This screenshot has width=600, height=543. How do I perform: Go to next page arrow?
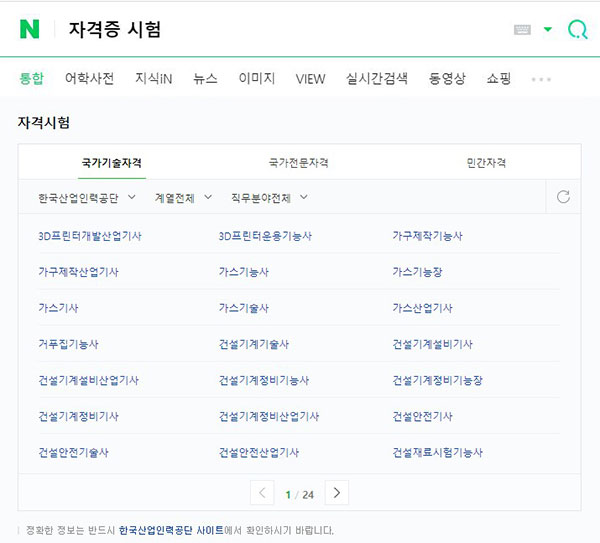[x=337, y=493]
